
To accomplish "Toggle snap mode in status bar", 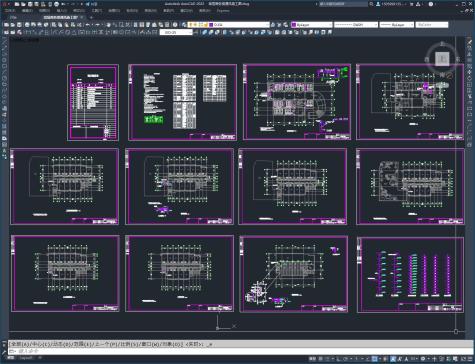I will point(327,359).
